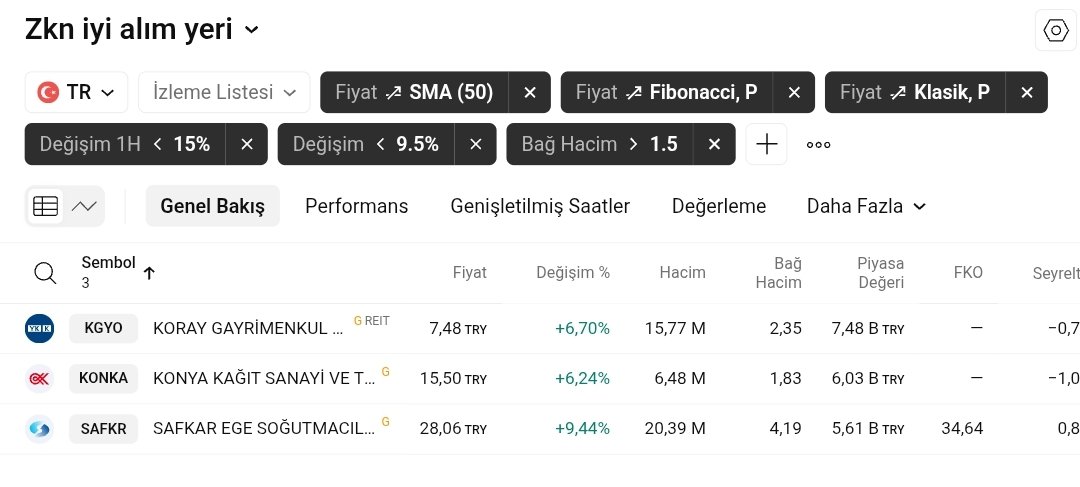Remove the Değişim 1H filter
This screenshot has width=1080, height=487.
click(247, 144)
